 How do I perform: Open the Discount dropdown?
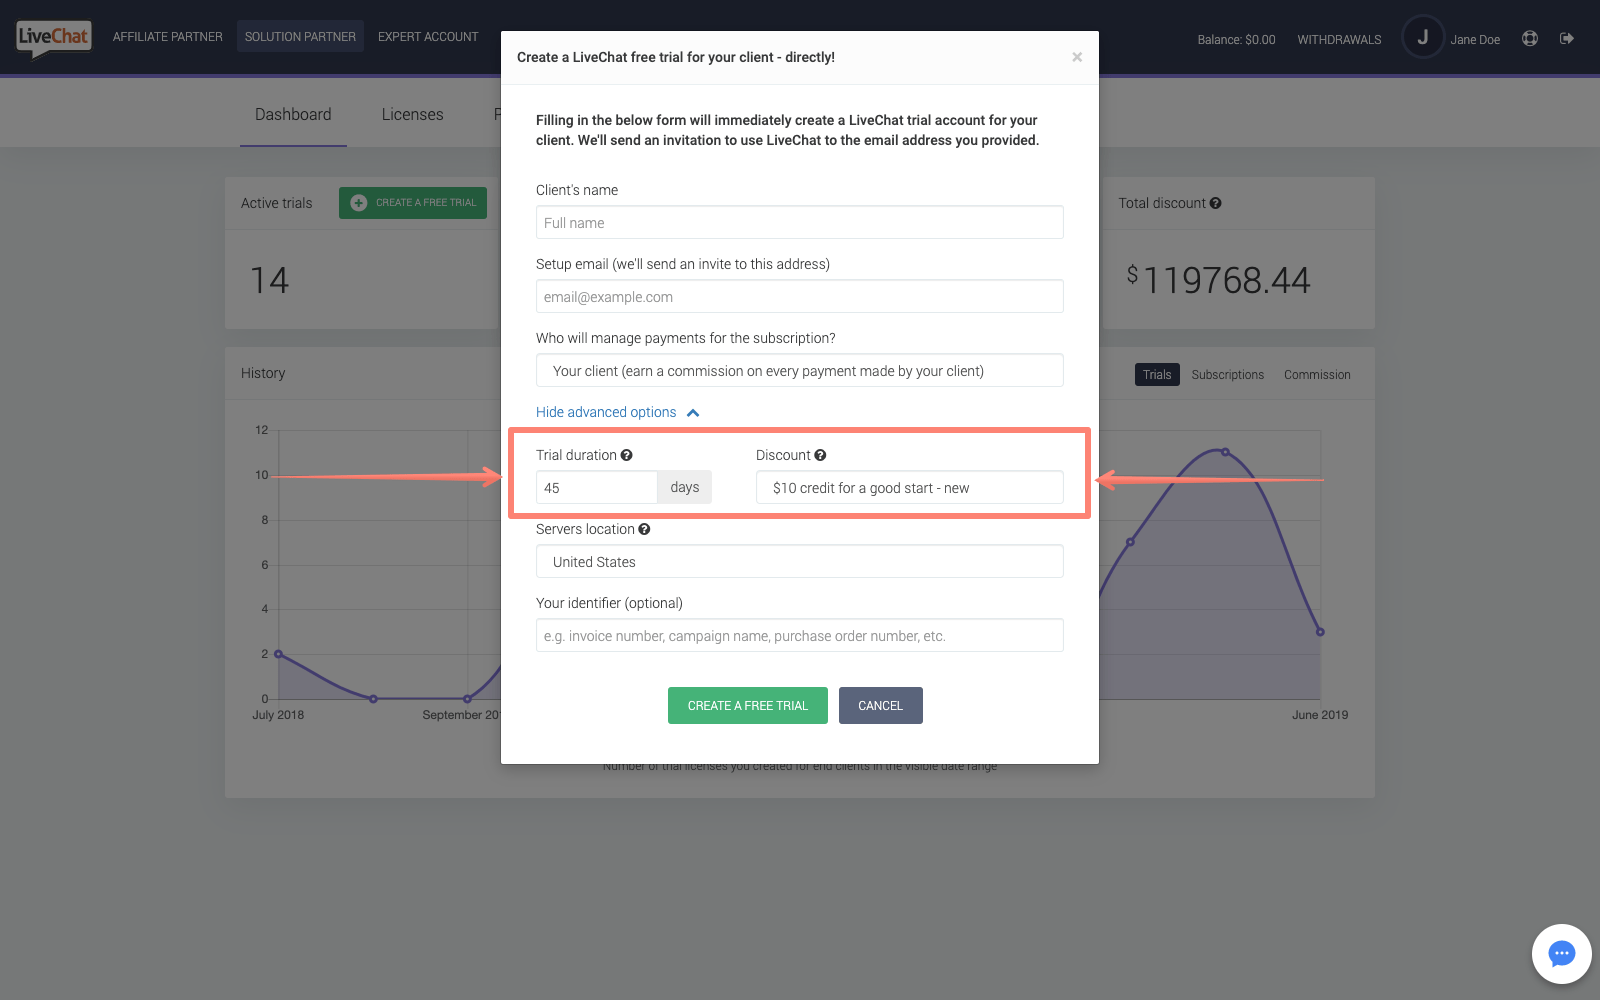pos(909,487)
